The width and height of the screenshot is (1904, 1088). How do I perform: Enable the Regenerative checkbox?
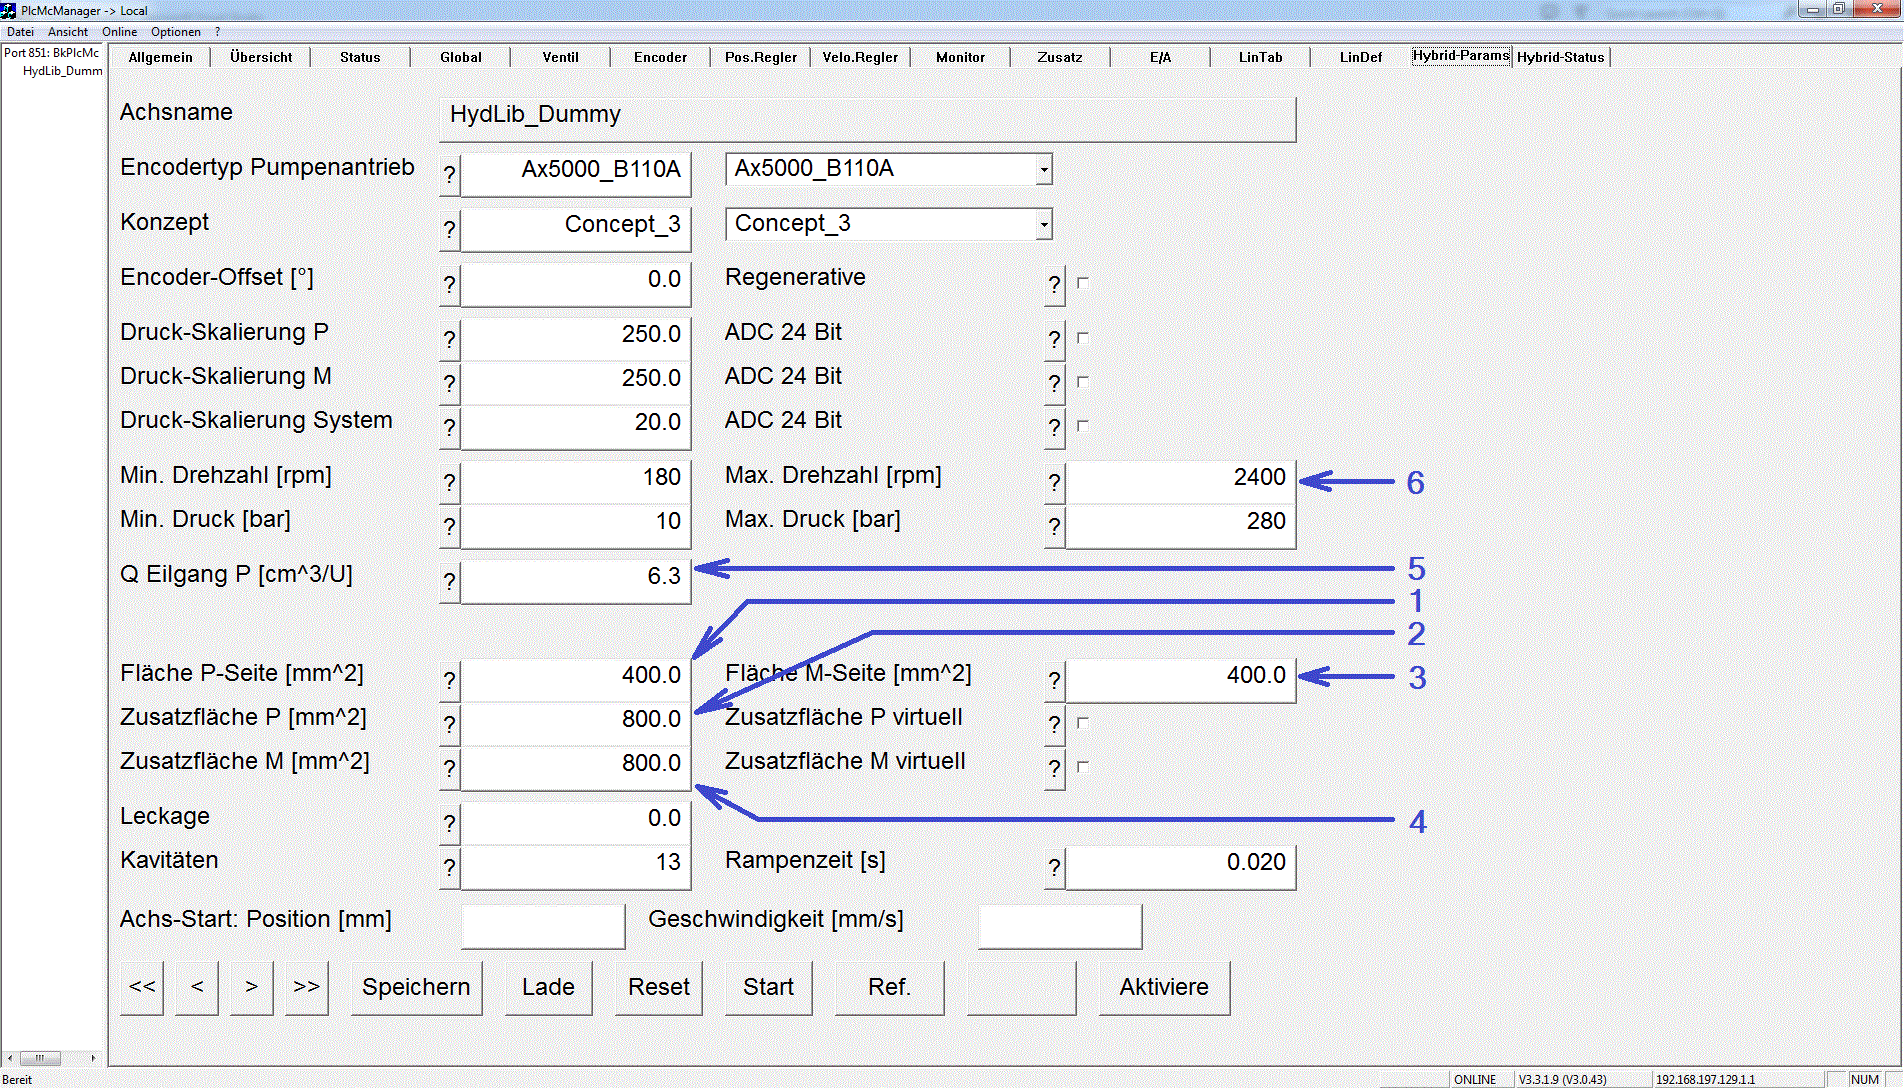[x=1083, y=283]
